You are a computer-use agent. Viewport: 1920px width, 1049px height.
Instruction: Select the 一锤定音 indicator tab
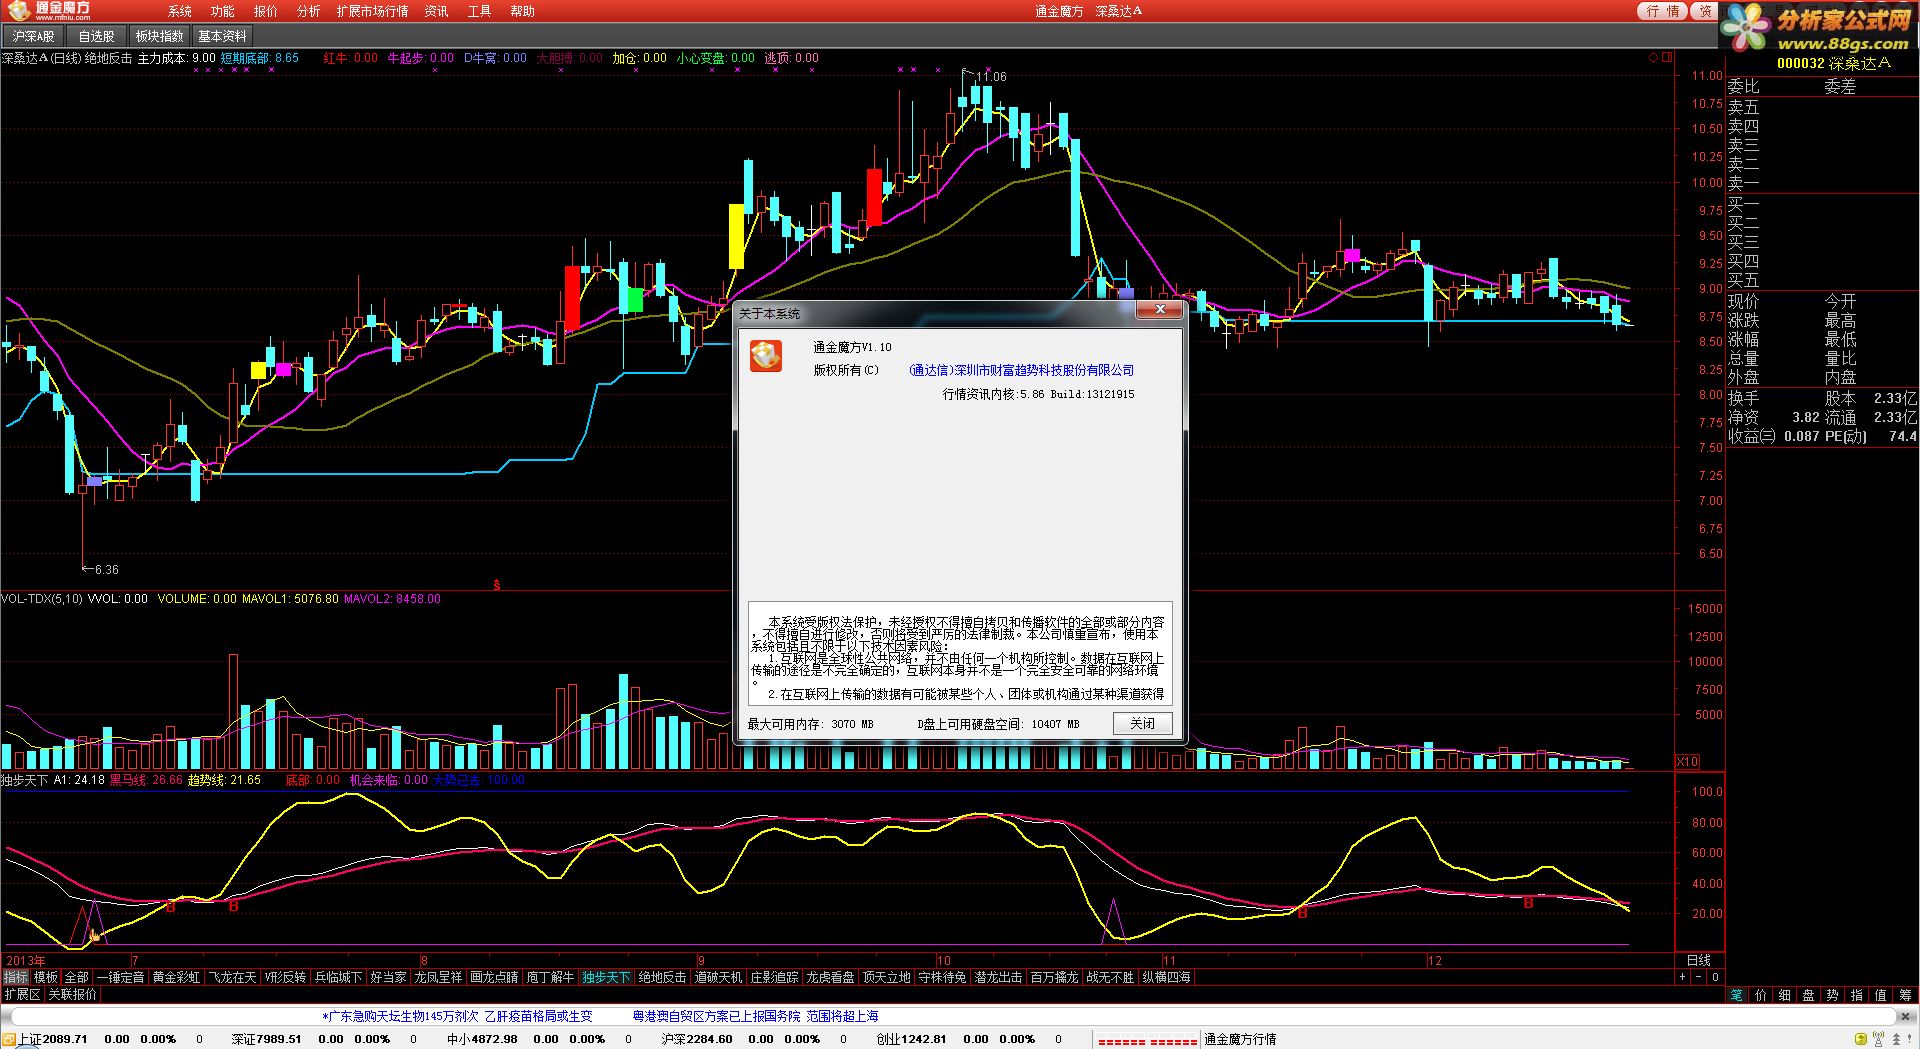(120, 977)
